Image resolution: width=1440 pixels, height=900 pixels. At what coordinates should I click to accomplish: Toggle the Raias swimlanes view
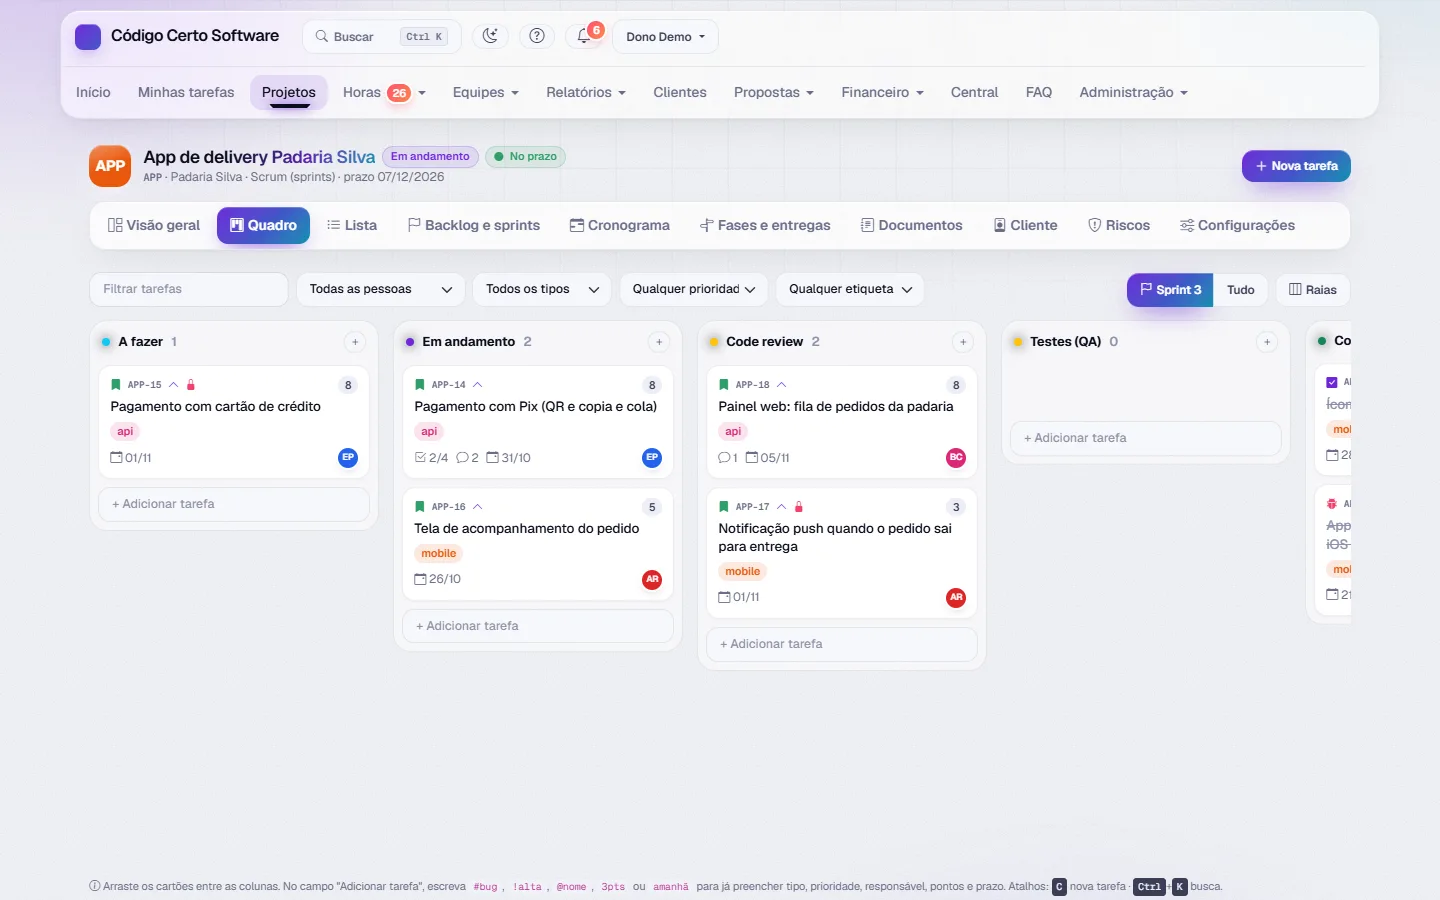1313,290
